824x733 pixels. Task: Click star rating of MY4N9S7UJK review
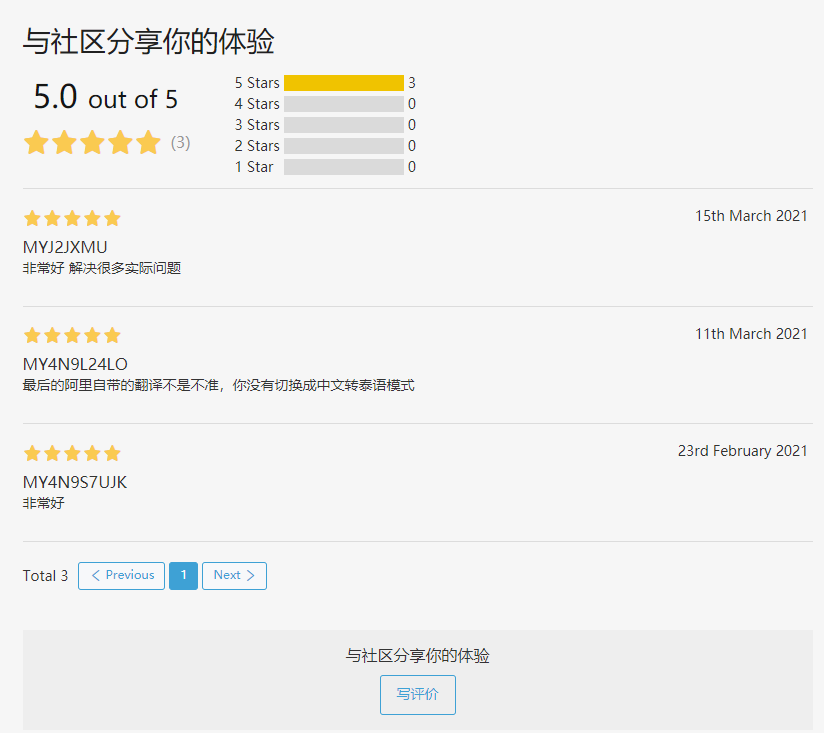(72, 453)
